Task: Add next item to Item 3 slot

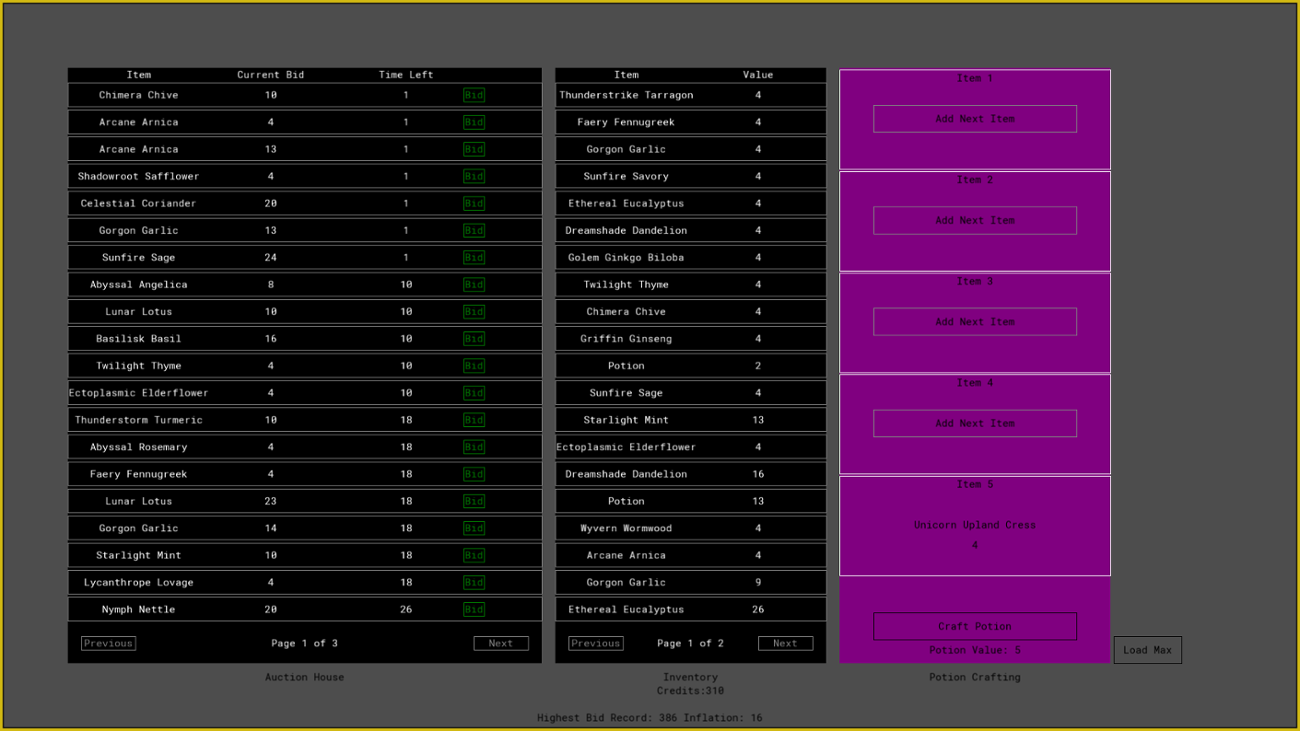Action: pos(975,322)
